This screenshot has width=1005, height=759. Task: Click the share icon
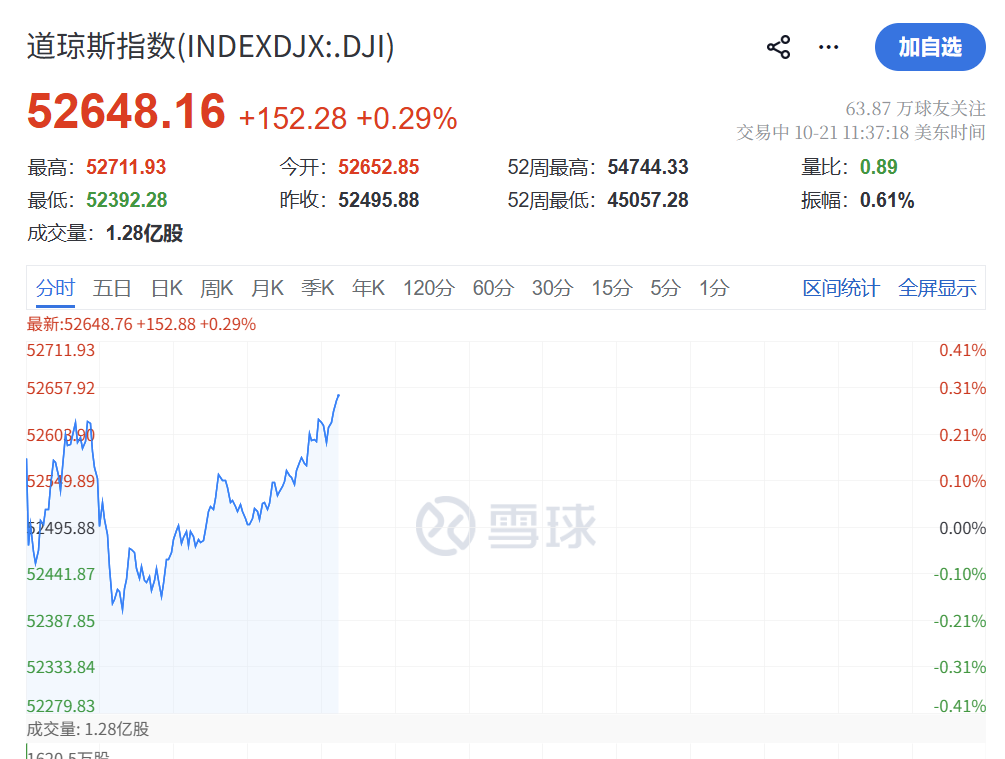tap(778, 47)
